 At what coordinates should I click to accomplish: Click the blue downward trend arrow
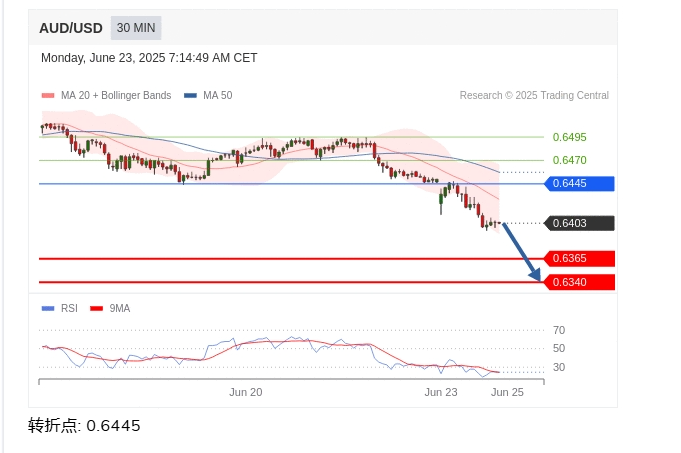pyautogui.click(x=521, y=252)
